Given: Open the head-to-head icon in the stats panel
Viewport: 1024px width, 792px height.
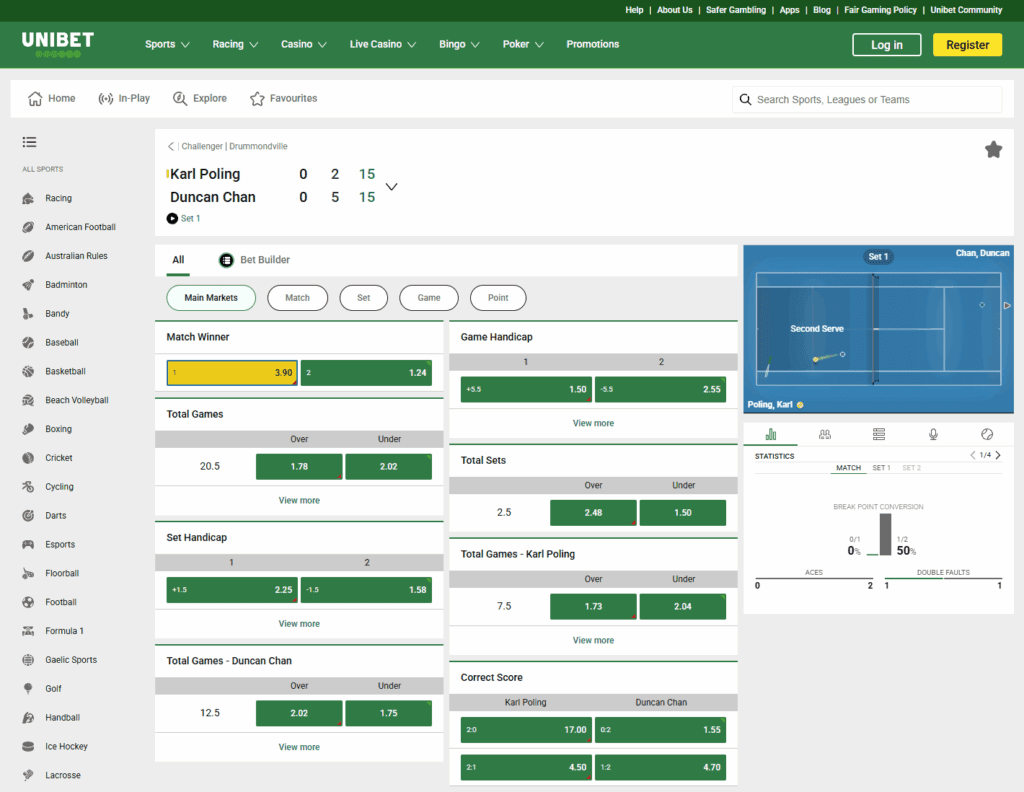Looking at the screenshot, I should coord(824,433).
